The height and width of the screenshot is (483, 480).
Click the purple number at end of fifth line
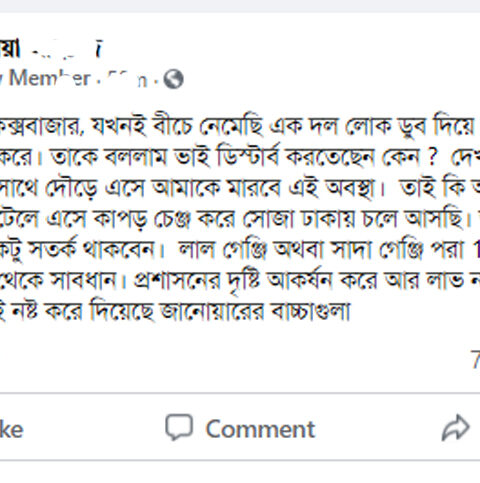point(476,249)
